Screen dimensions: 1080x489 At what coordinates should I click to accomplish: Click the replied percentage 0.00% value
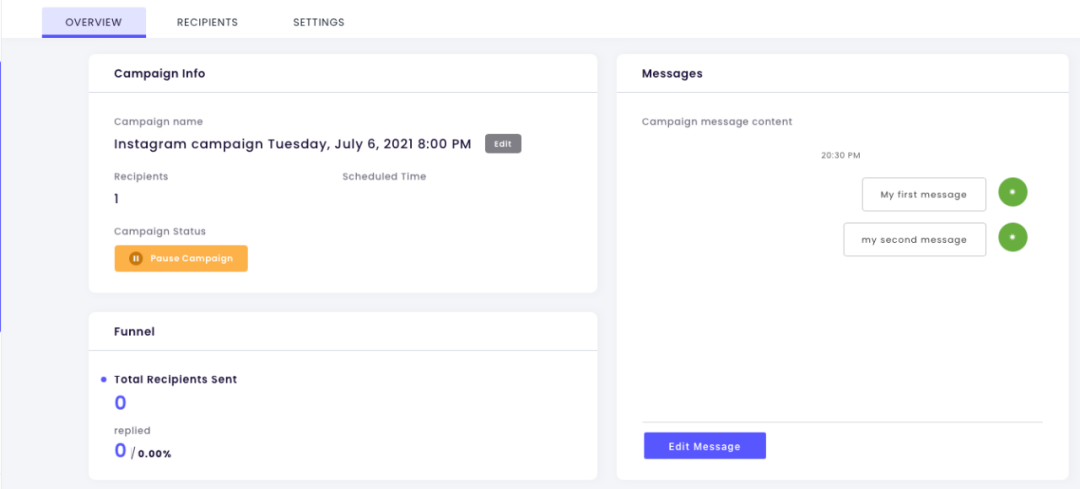(155, 454)
